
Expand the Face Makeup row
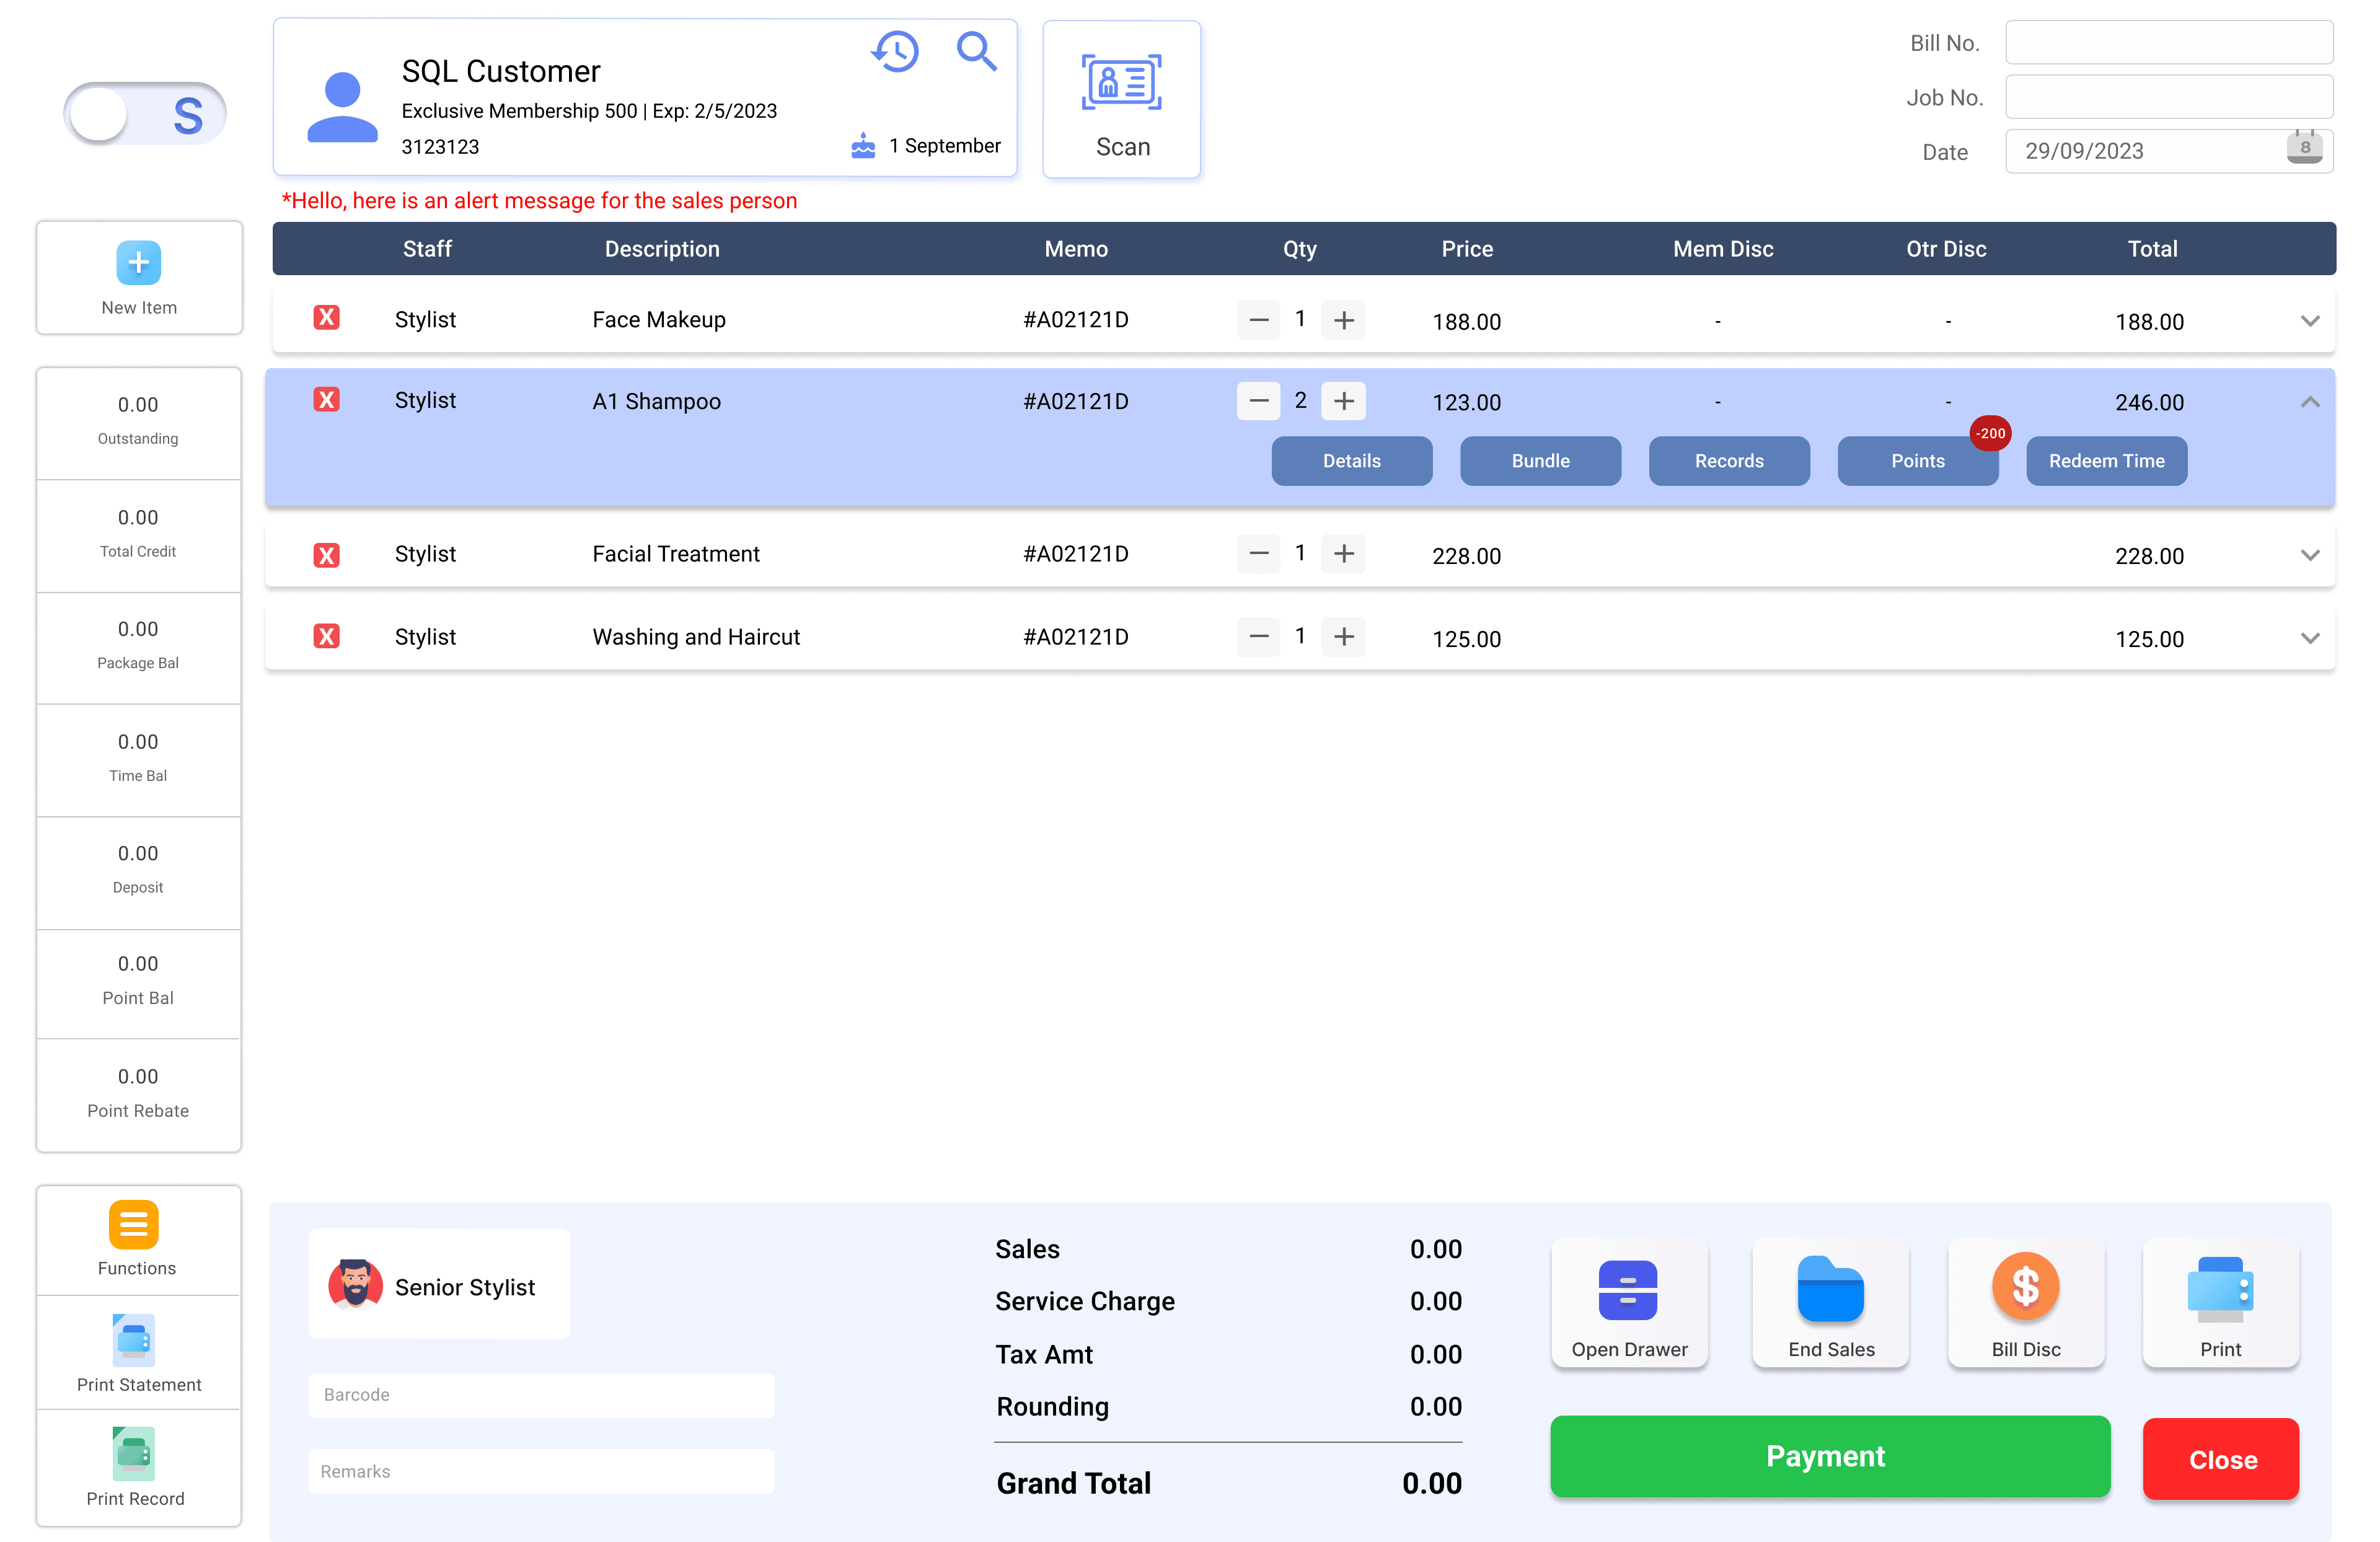coord(2309,321)
